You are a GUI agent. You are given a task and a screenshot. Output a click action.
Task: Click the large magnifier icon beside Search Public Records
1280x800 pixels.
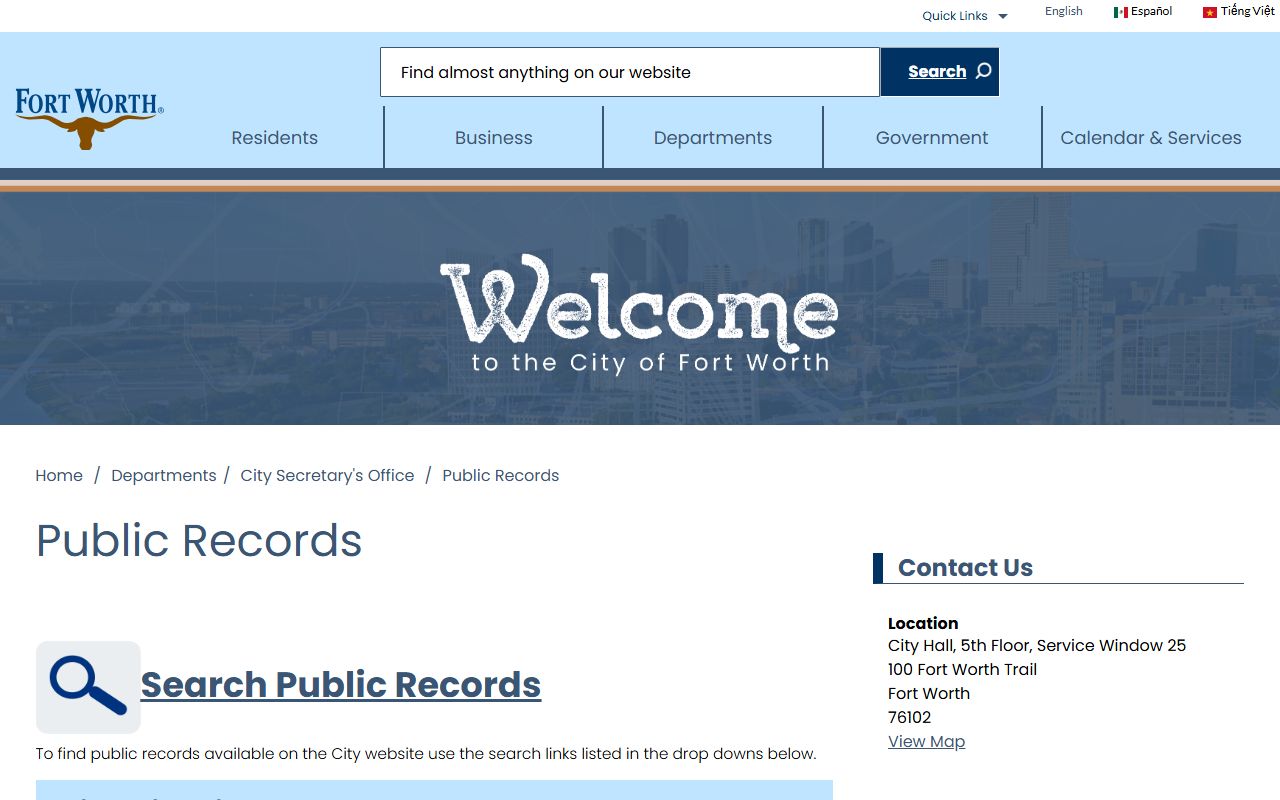(x=88, y=687)
